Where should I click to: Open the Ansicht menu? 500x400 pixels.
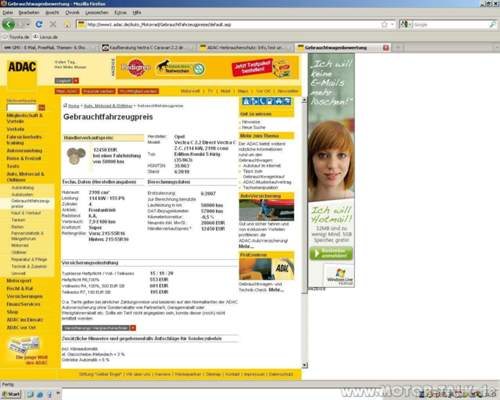click(x=52, y=12)
